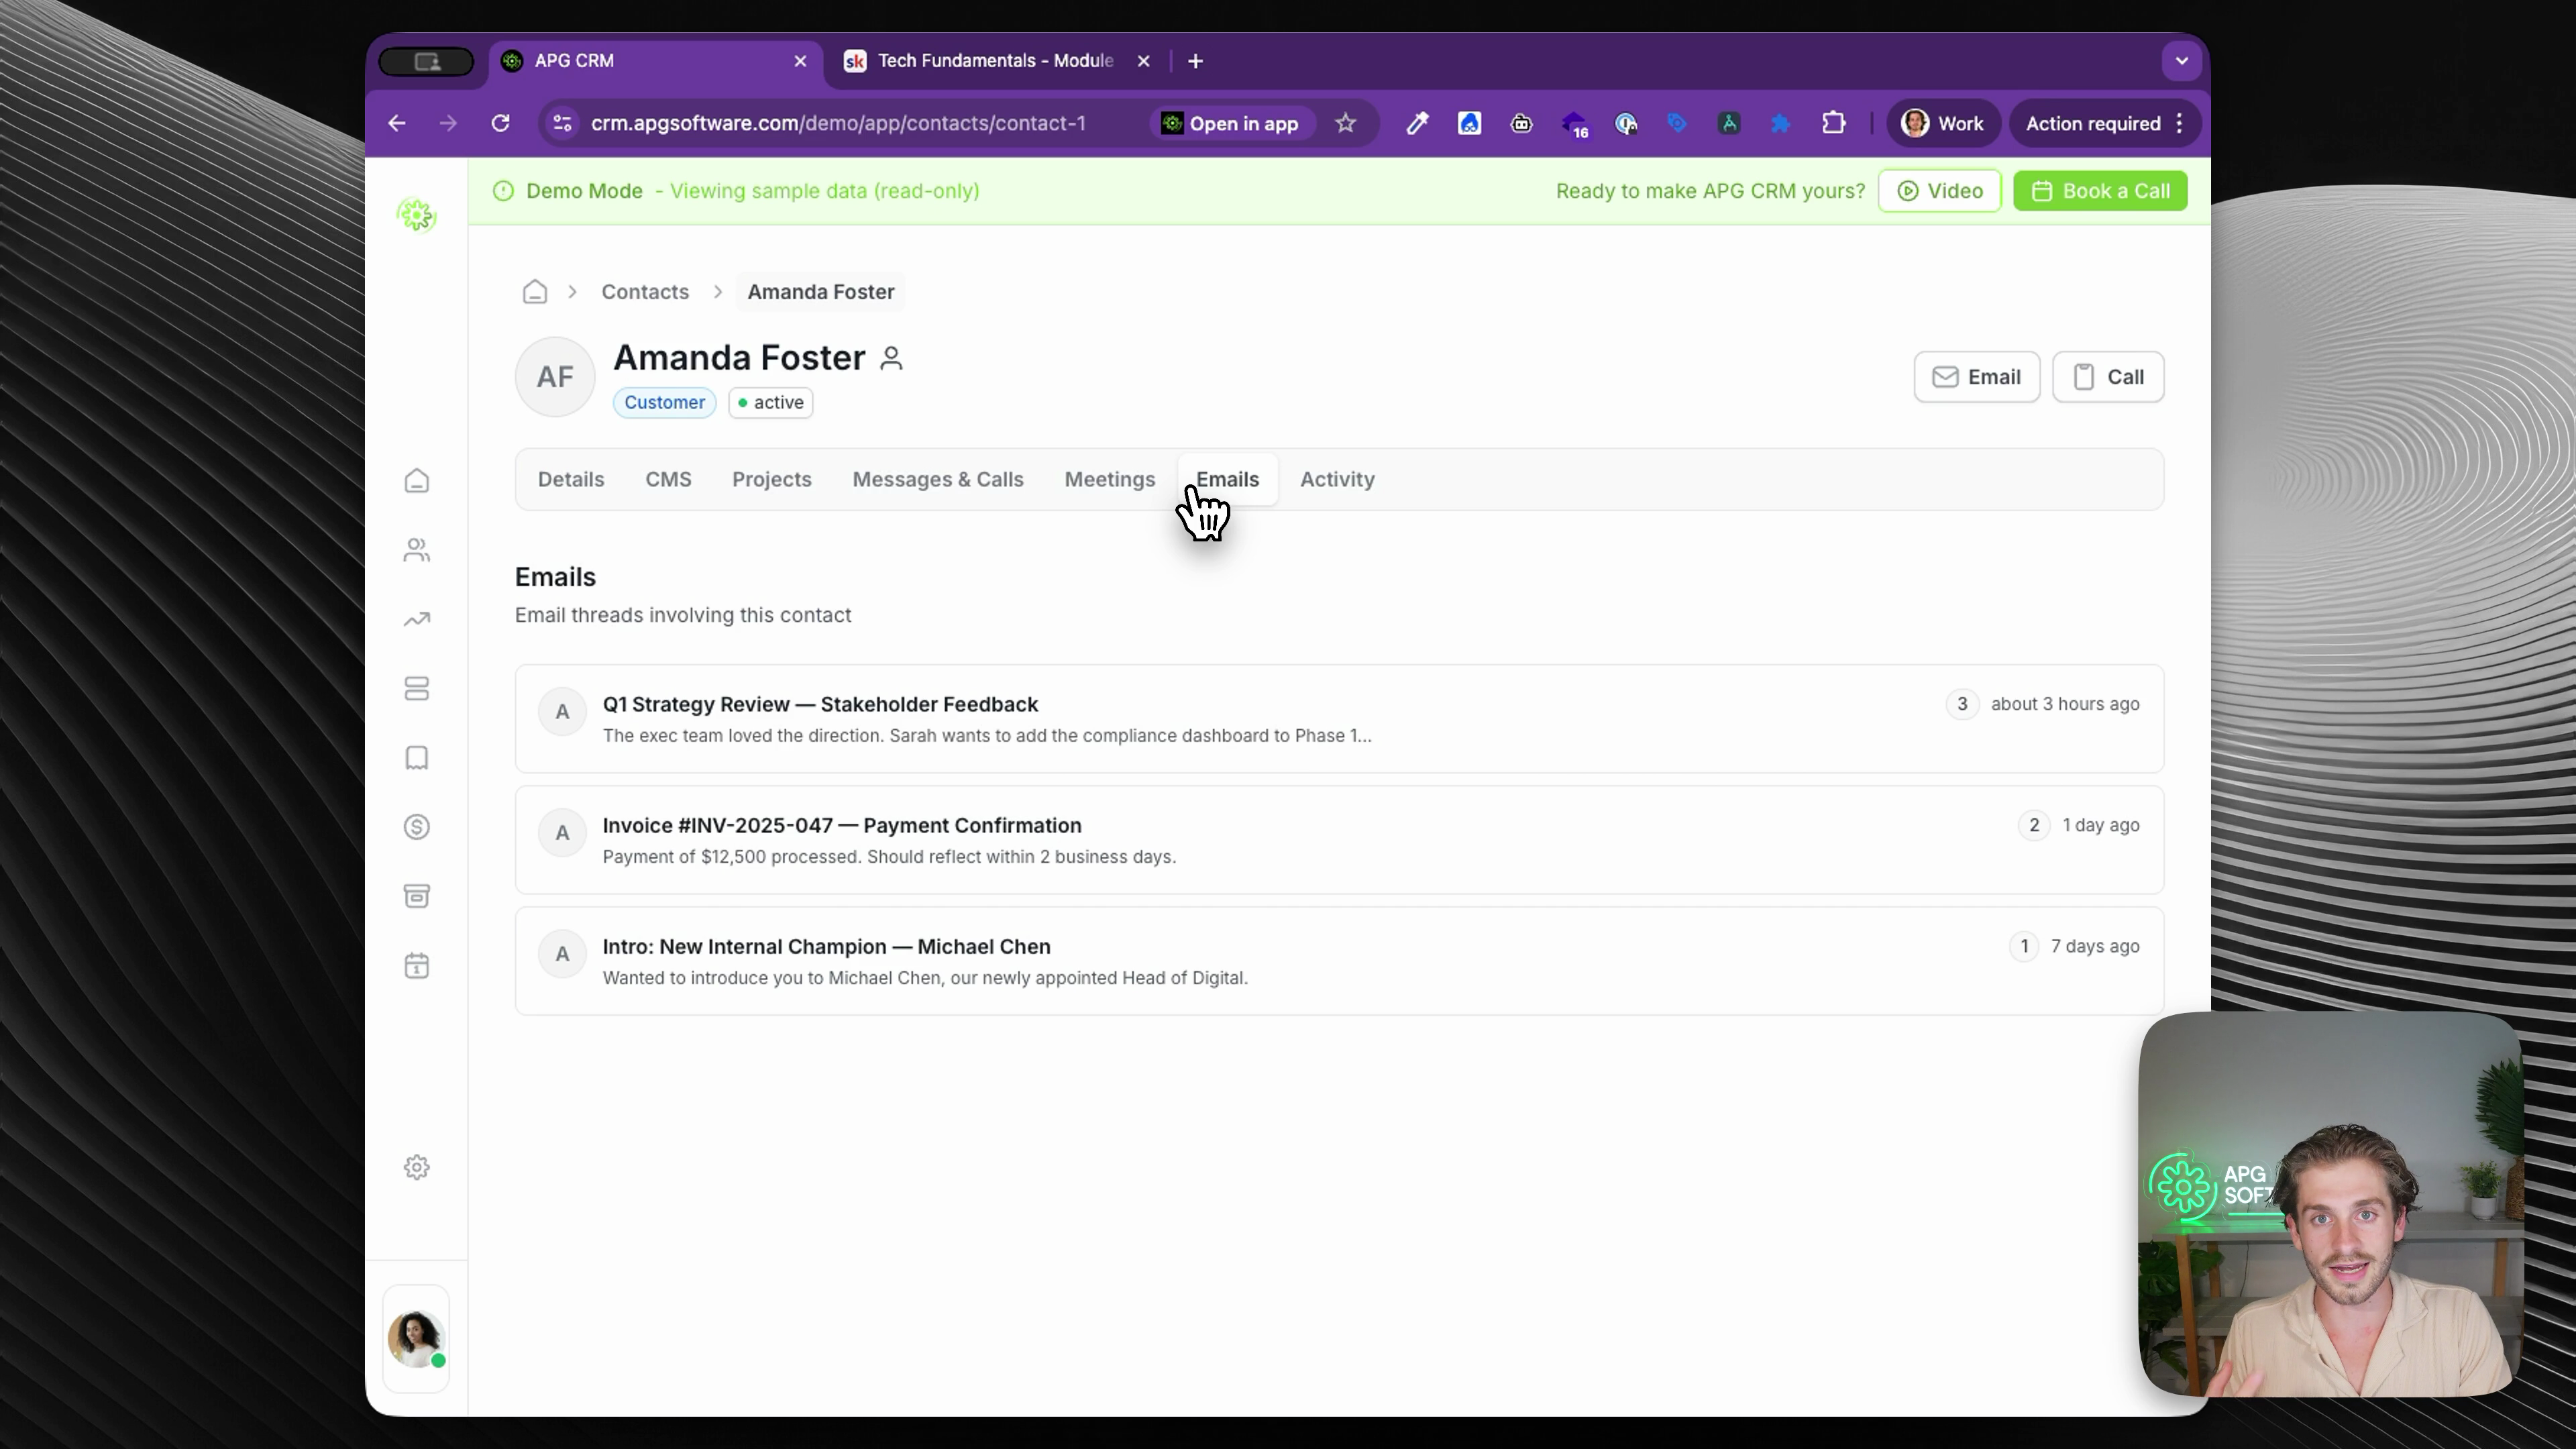The width and height of the screenshot is (2576, 1449).
Task: Click the Video button in demo banner
Action: [x=1940, y=191]
